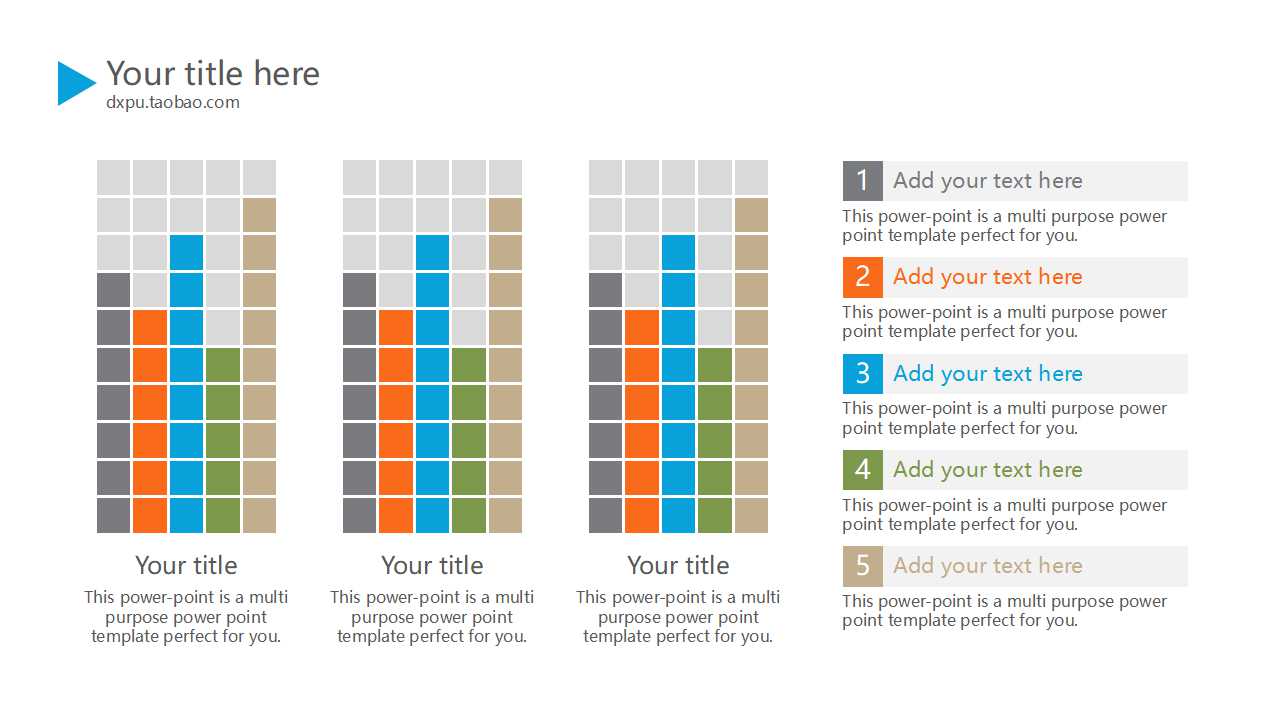Image resolution: width=1280 pixels, height=720 pixels.
Task: Select "Your title" caption under the middle chart
Action: pyautogui.click(x=432, y=565)
